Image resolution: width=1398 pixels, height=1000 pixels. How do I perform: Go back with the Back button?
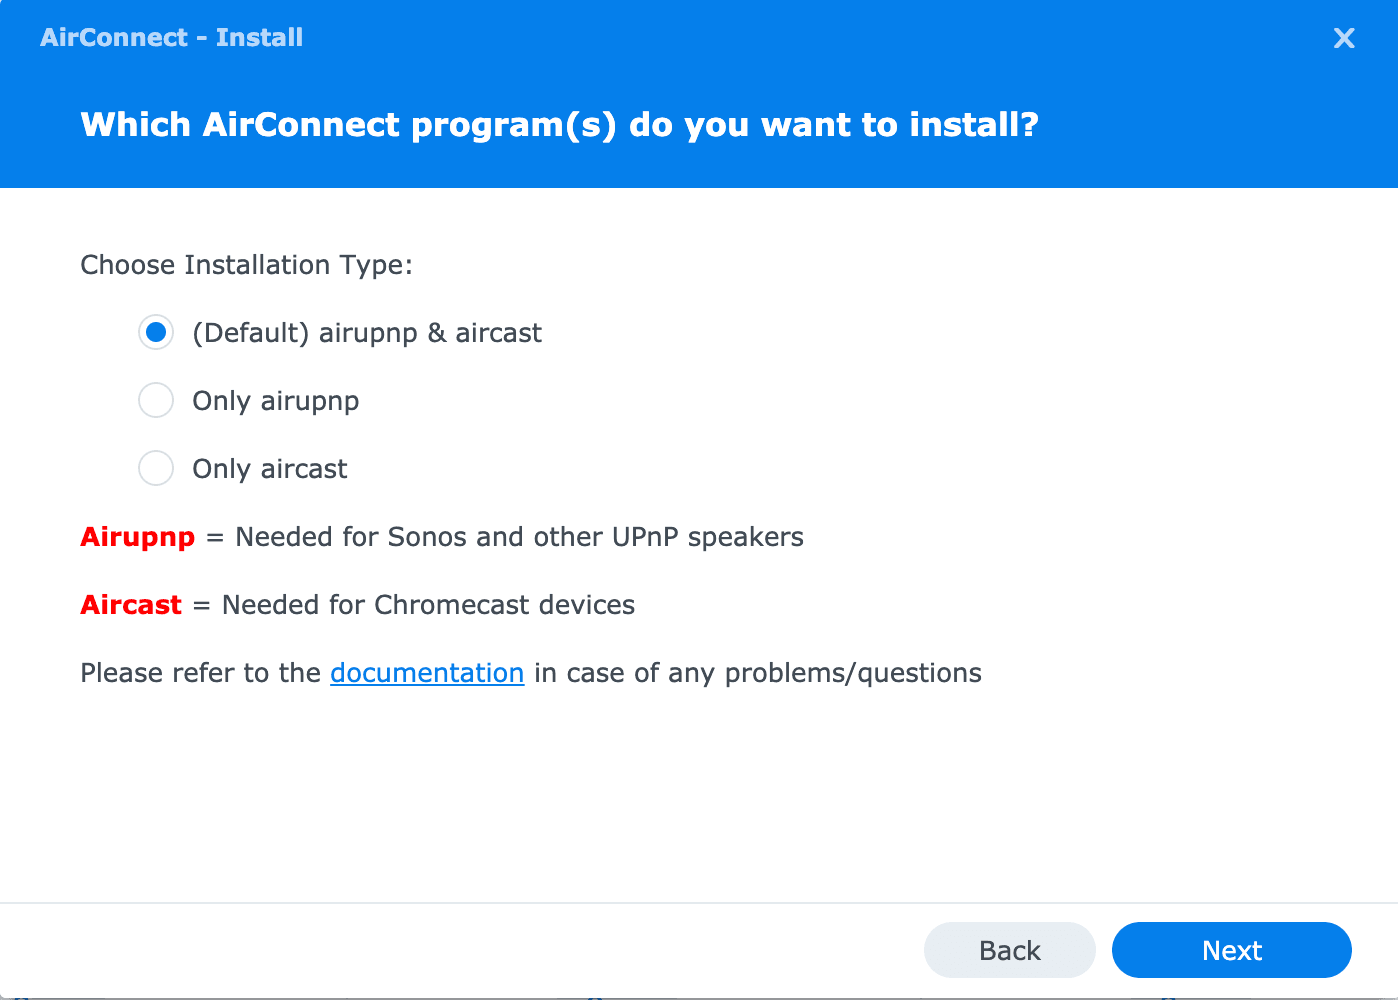tap(1009, 950)
